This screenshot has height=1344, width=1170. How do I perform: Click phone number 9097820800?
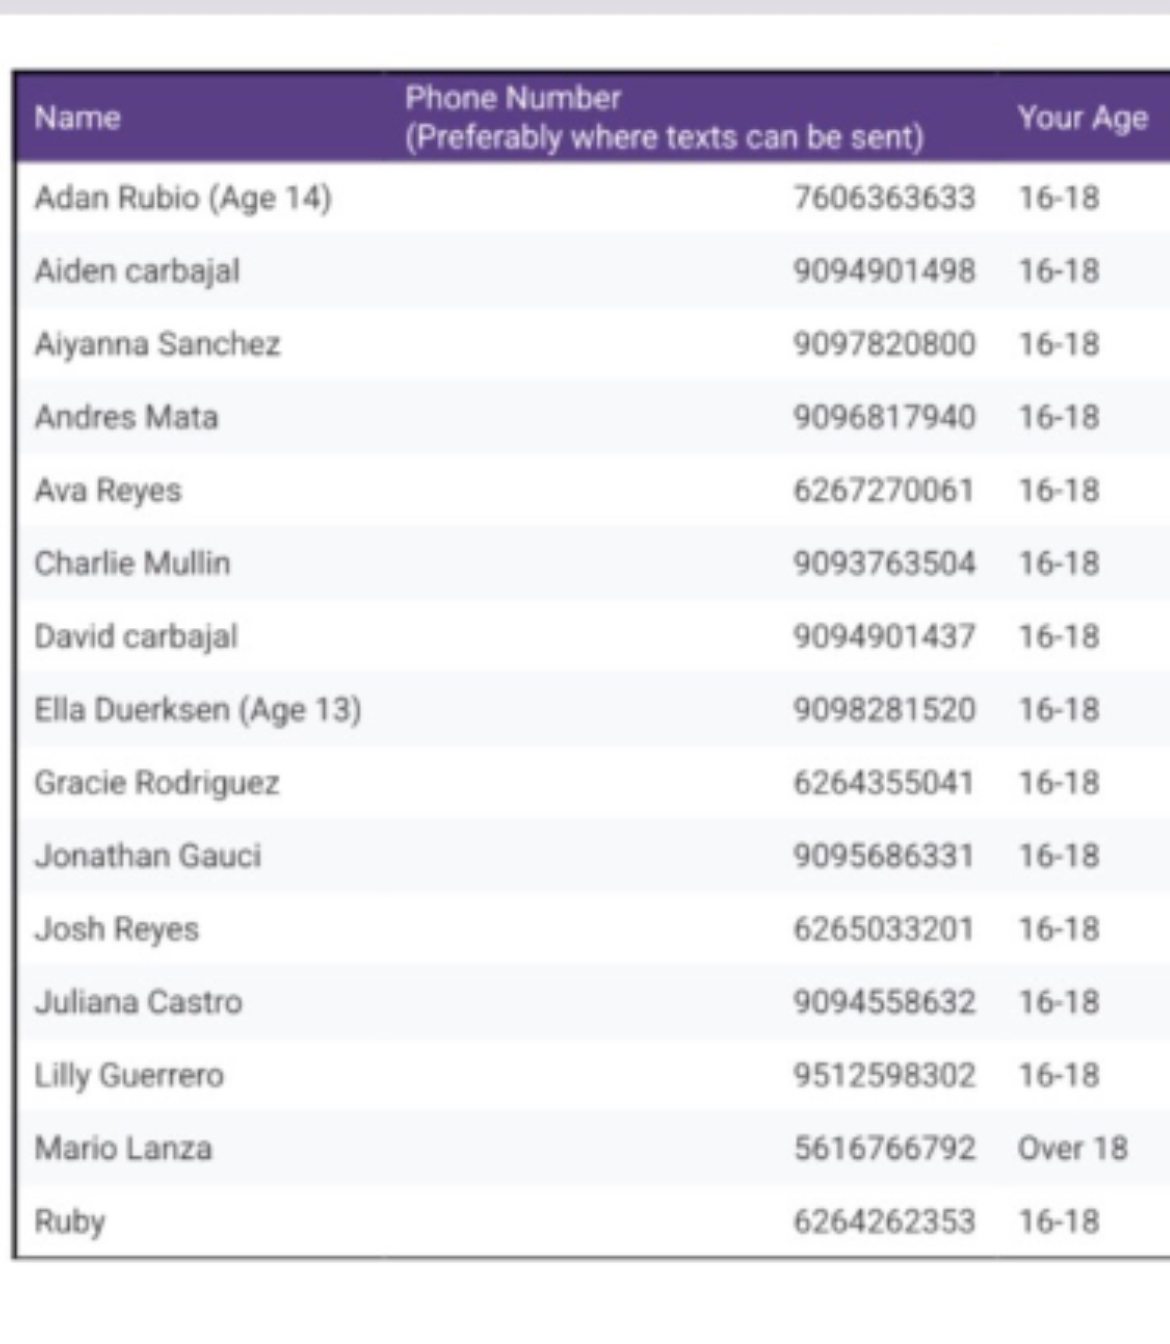[x=884, y=344]
